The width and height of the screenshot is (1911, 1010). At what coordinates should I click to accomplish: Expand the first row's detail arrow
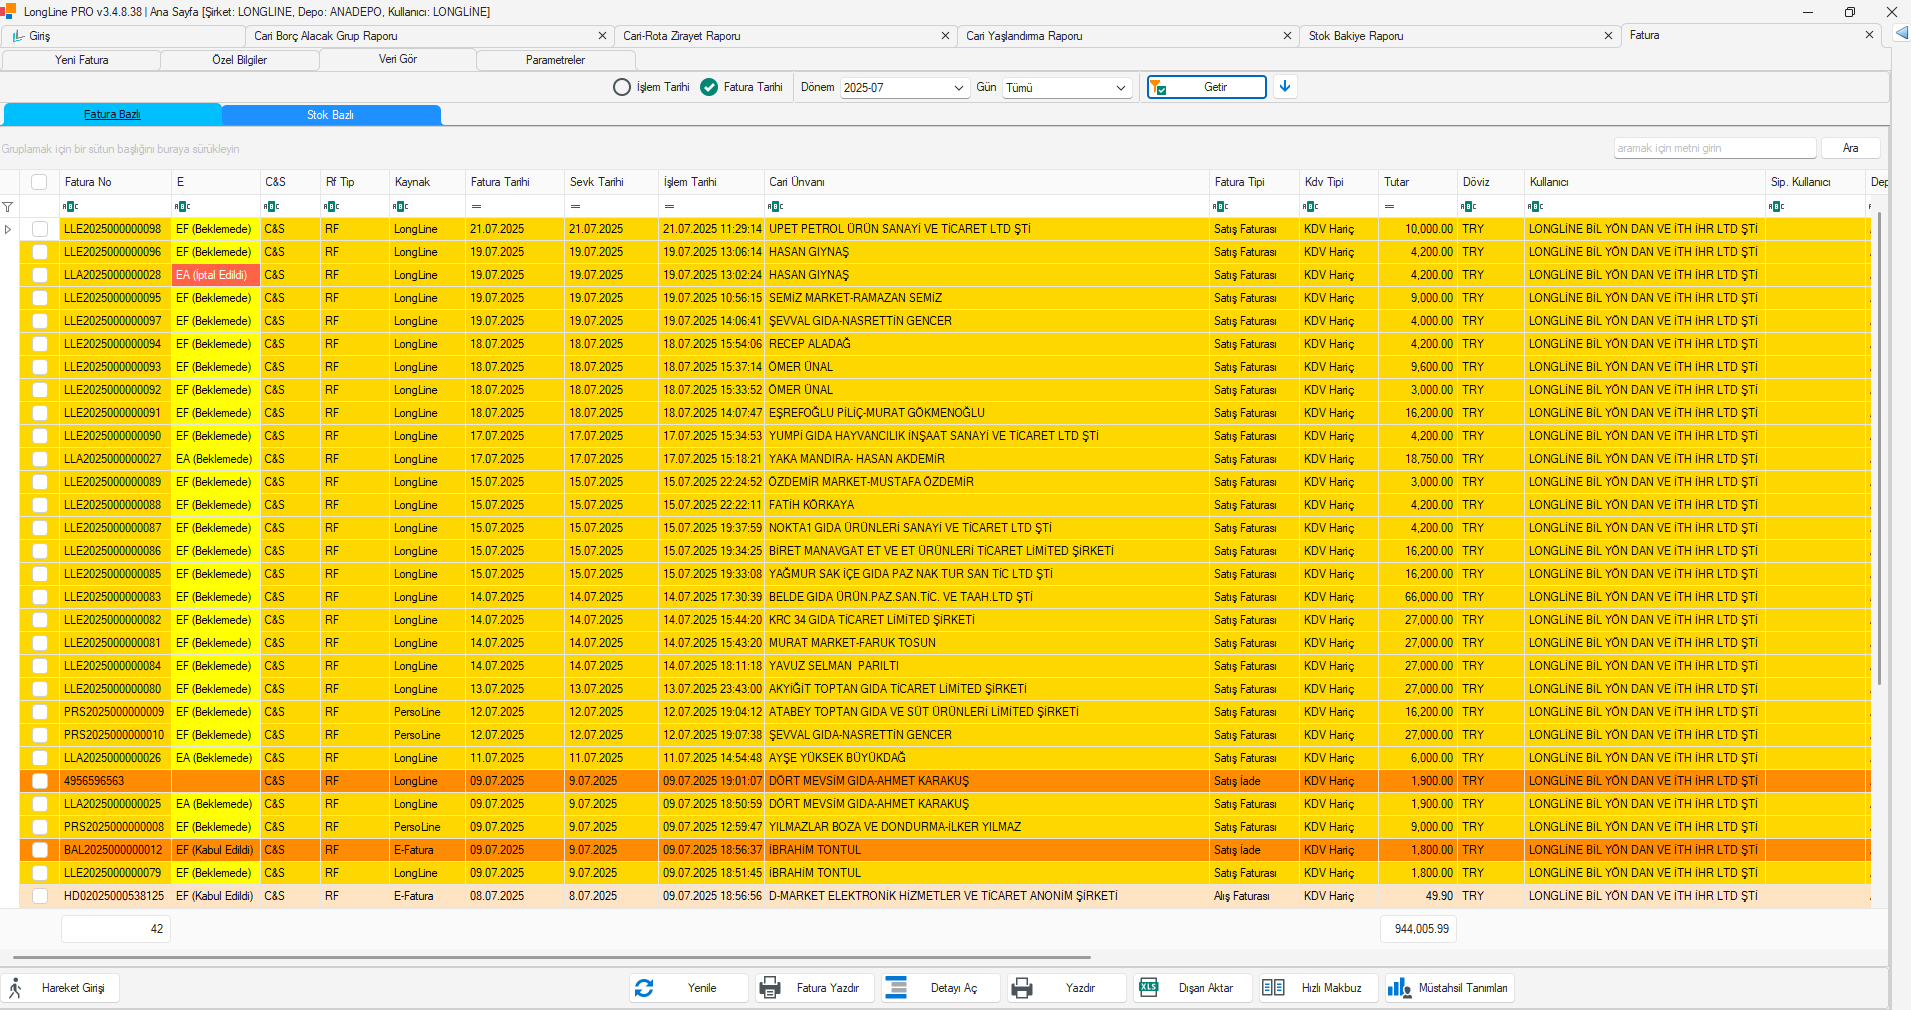pyautogui.click(x=8, y=229)
